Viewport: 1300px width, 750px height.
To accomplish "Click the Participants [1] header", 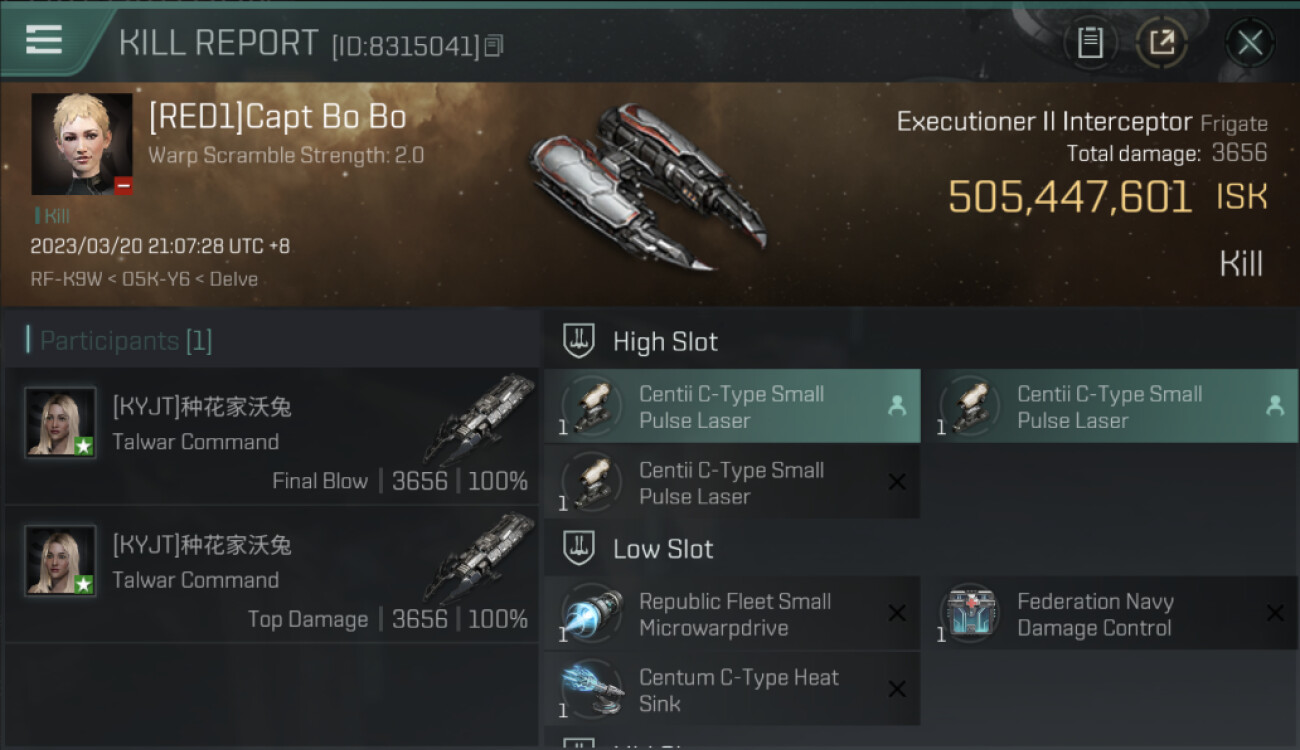I will (x=120, y=341).
